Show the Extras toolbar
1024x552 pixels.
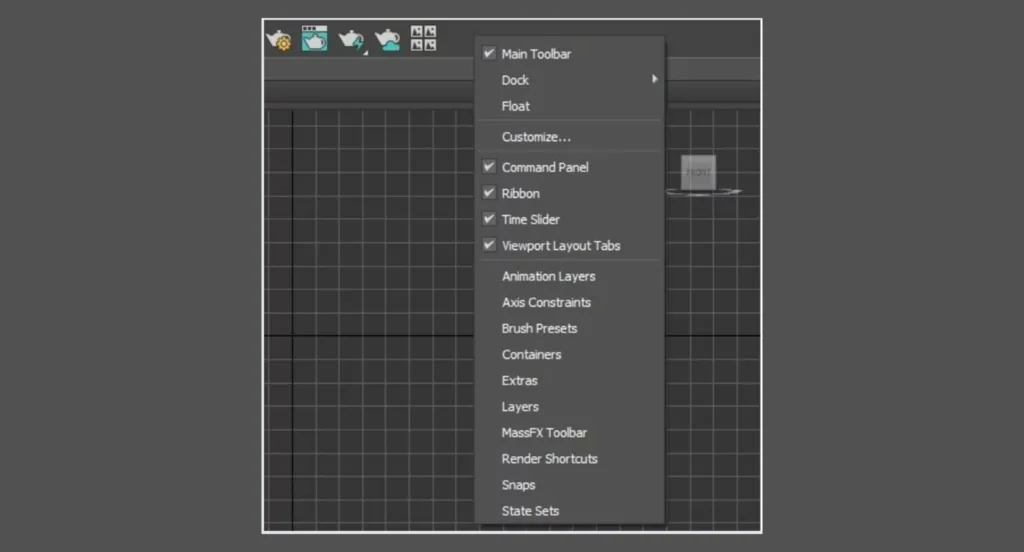coord(569,381)
